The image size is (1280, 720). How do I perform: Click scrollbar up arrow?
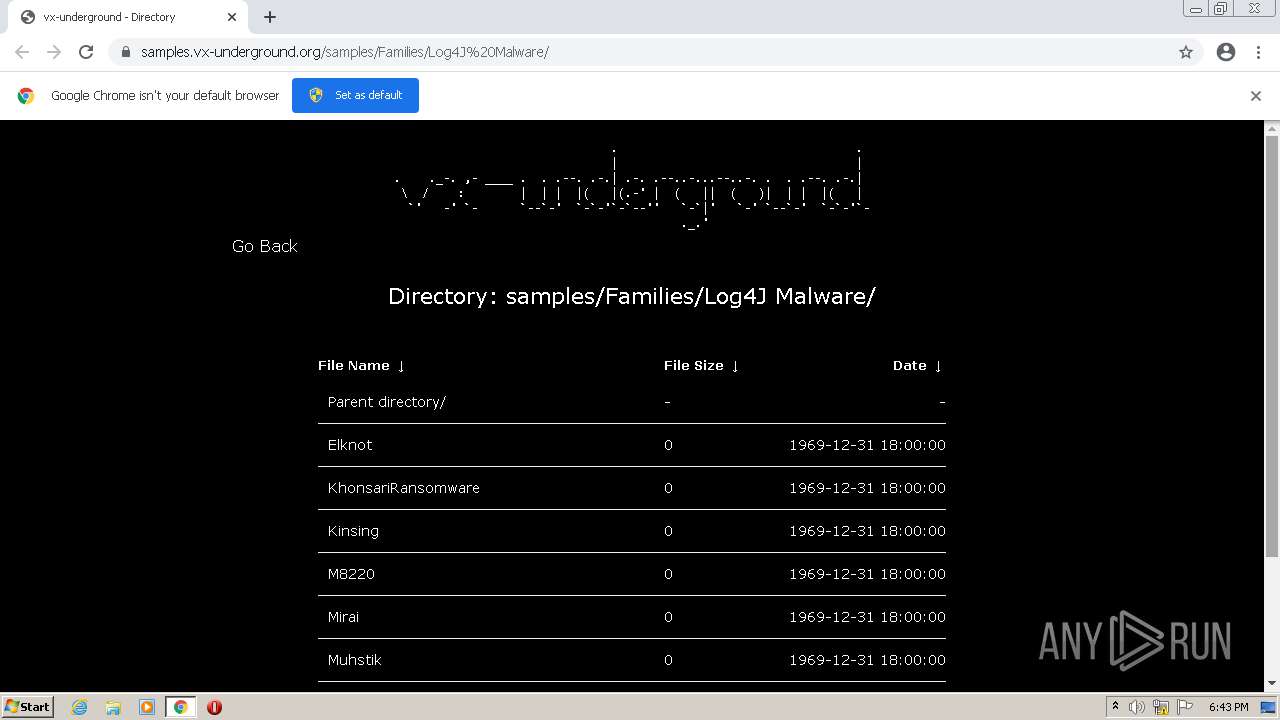[x=1272, y=128]
